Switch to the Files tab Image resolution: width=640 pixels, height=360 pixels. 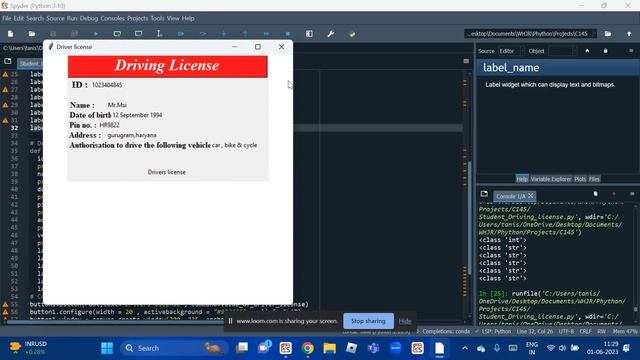[594, 179]
